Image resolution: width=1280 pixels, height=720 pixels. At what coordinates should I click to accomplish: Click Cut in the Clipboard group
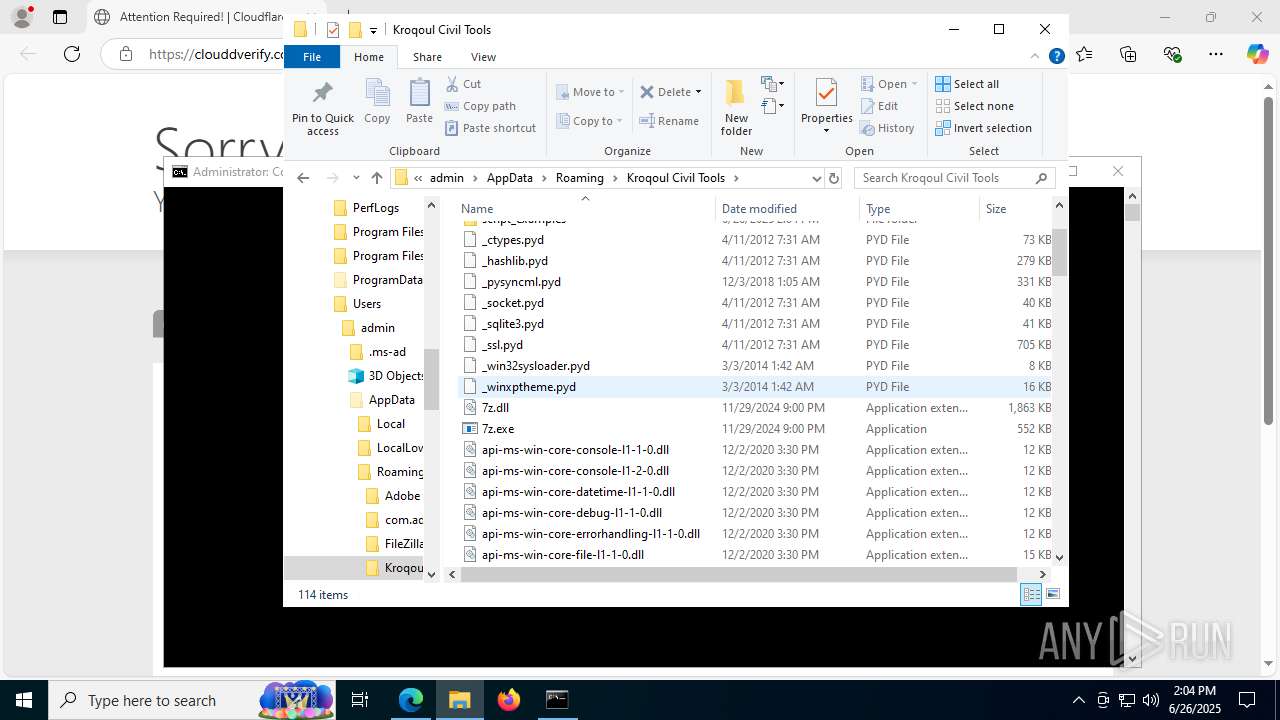coord(463,84)
